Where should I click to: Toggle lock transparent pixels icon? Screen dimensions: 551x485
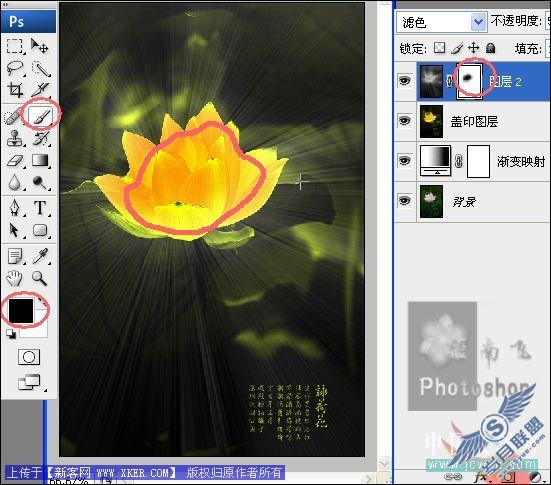click(x=439, y=48)
